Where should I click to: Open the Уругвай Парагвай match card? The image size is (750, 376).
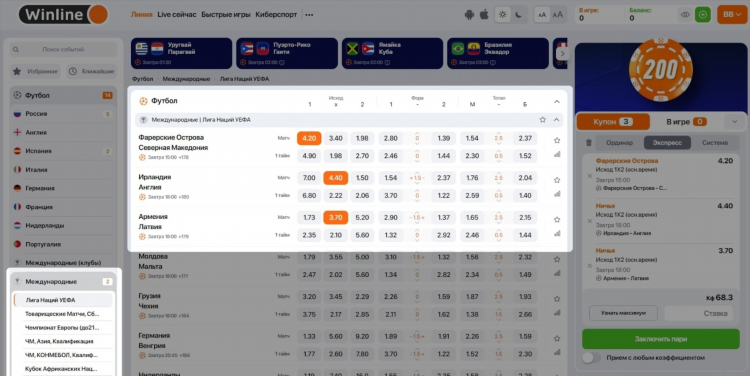pyautogui.click(x=181, y=53)
